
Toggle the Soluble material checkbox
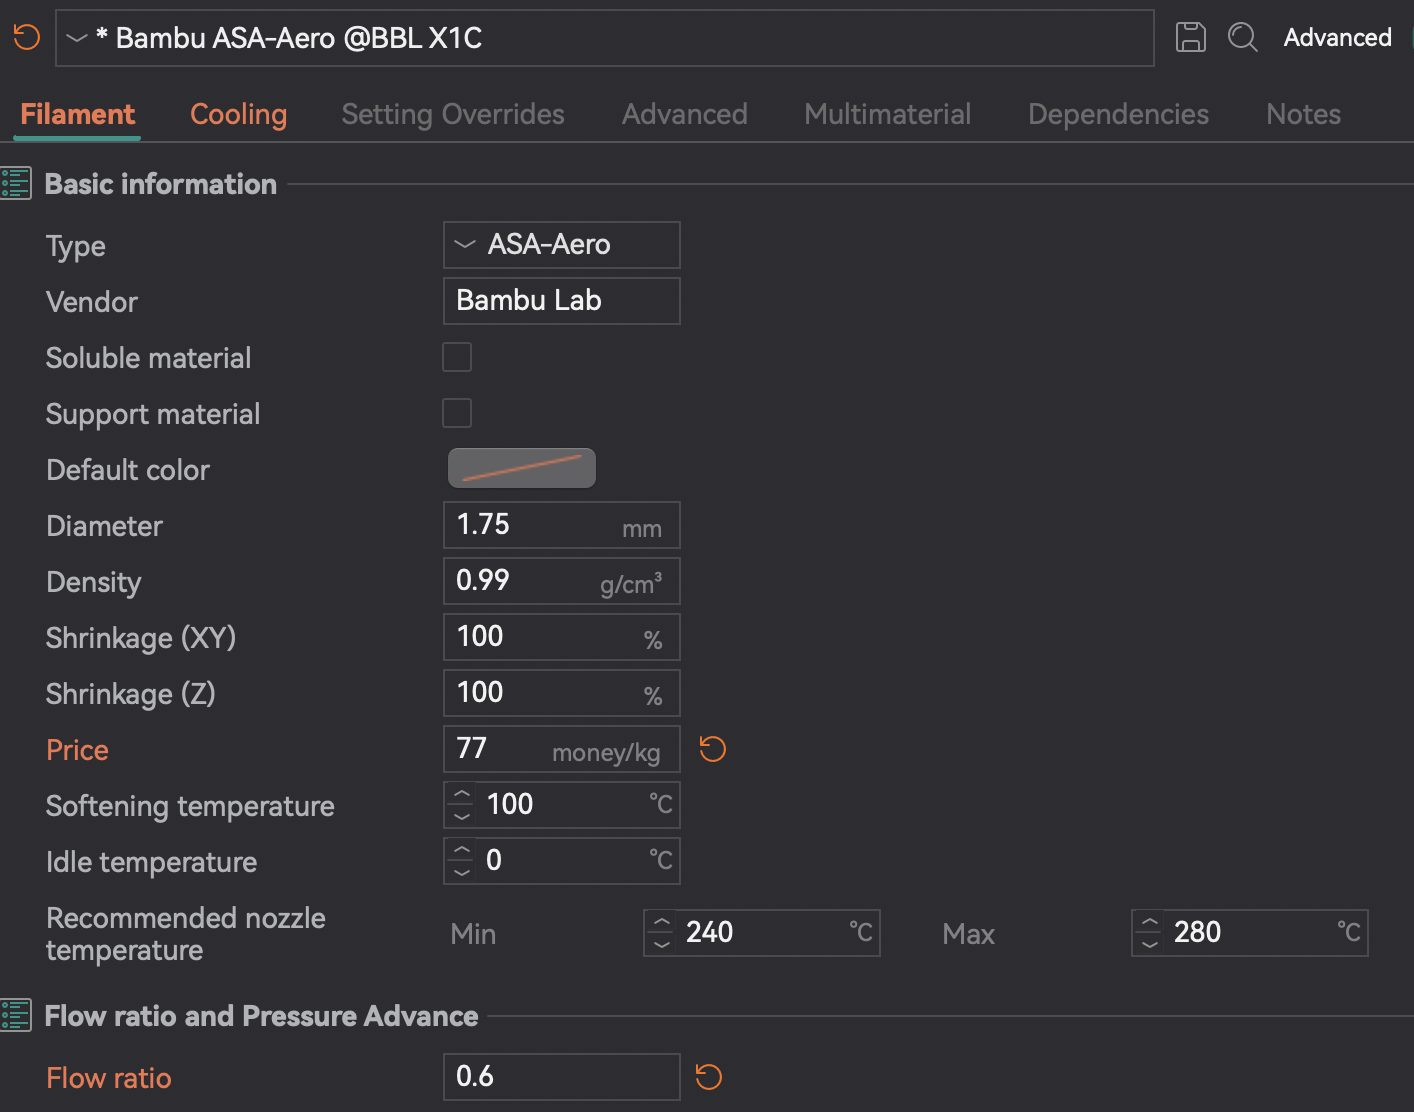[x=457, y=357]
